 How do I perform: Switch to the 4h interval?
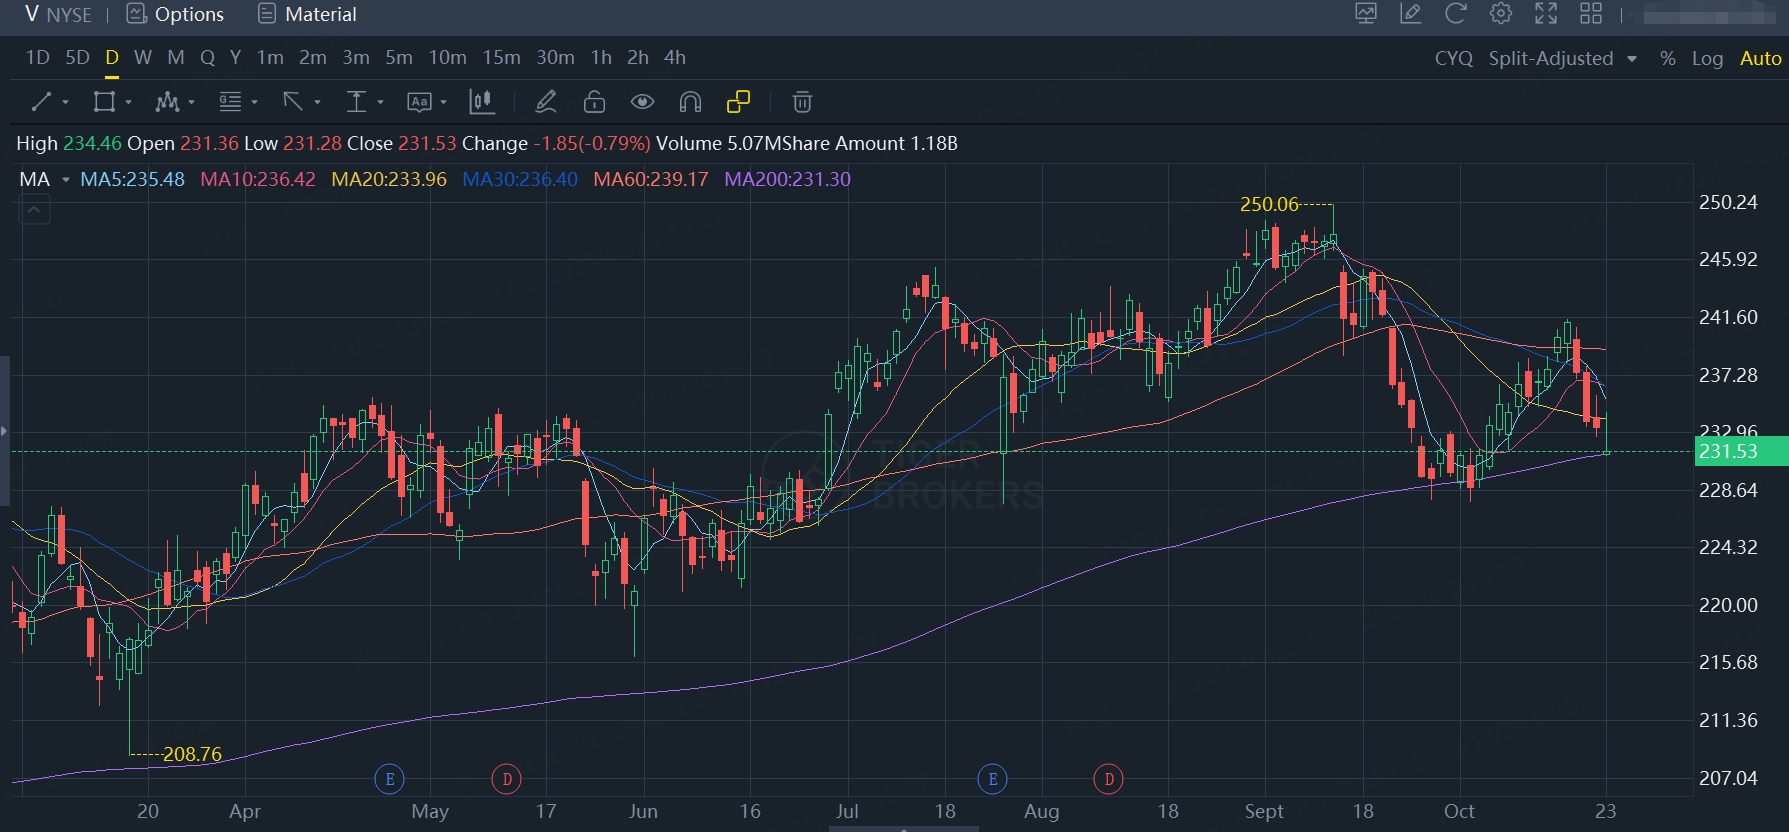pos(675,58)
